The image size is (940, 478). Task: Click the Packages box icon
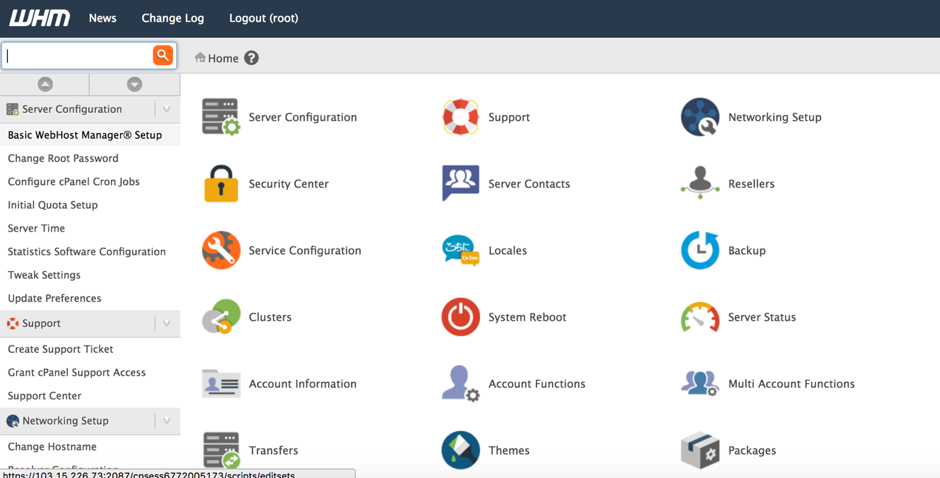click(700, 450)
